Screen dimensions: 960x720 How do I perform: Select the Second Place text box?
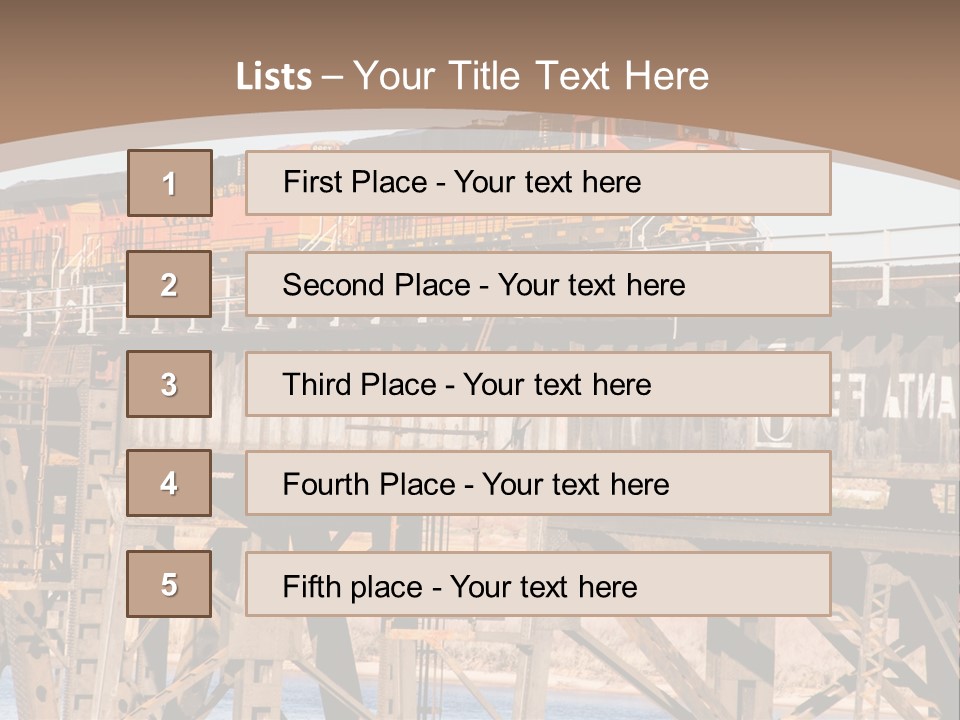(537, 284)
